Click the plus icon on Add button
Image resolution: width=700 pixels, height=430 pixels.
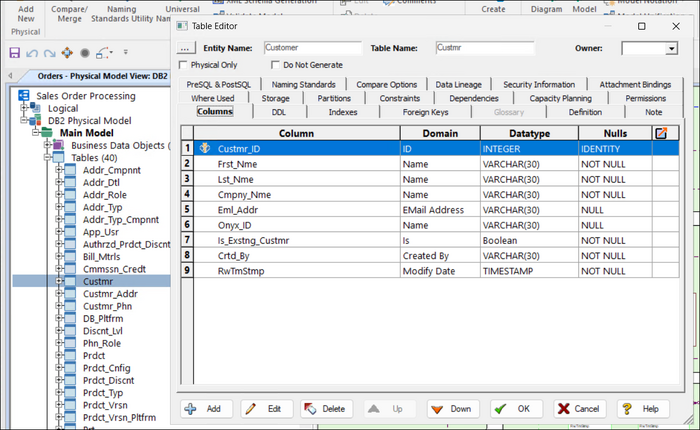click(190, 409)
